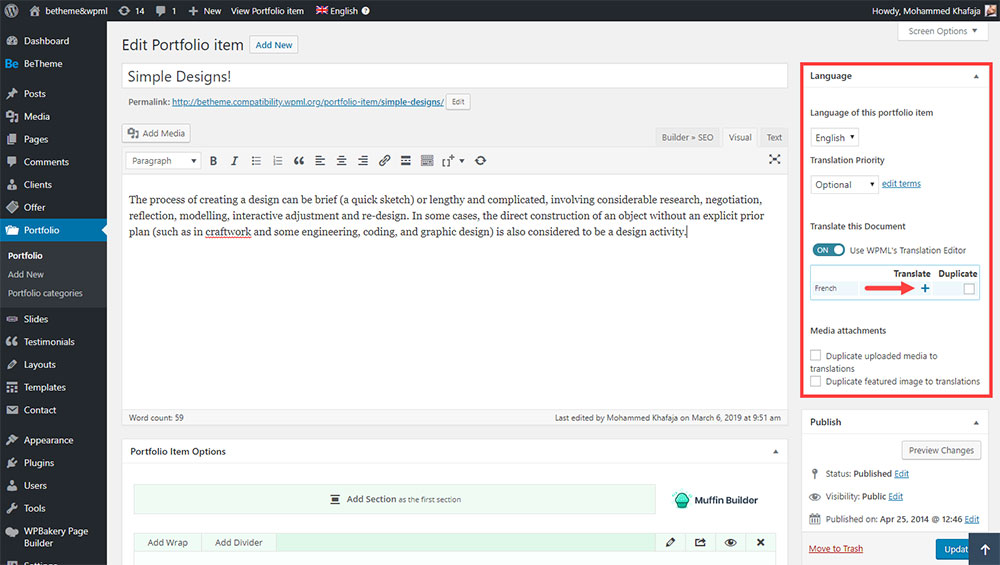The height and width of the screenshot is (565, 1000).
Task: Click the plus icon to translate French
Action: (925, 289)
